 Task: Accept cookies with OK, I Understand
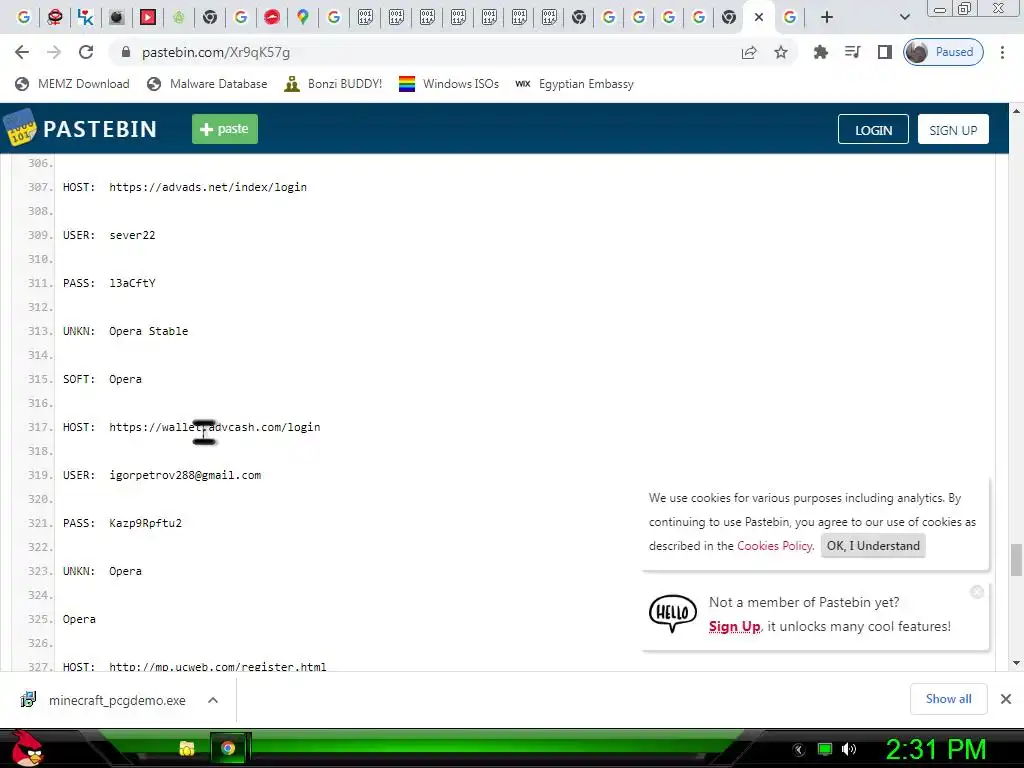[872, 545]
